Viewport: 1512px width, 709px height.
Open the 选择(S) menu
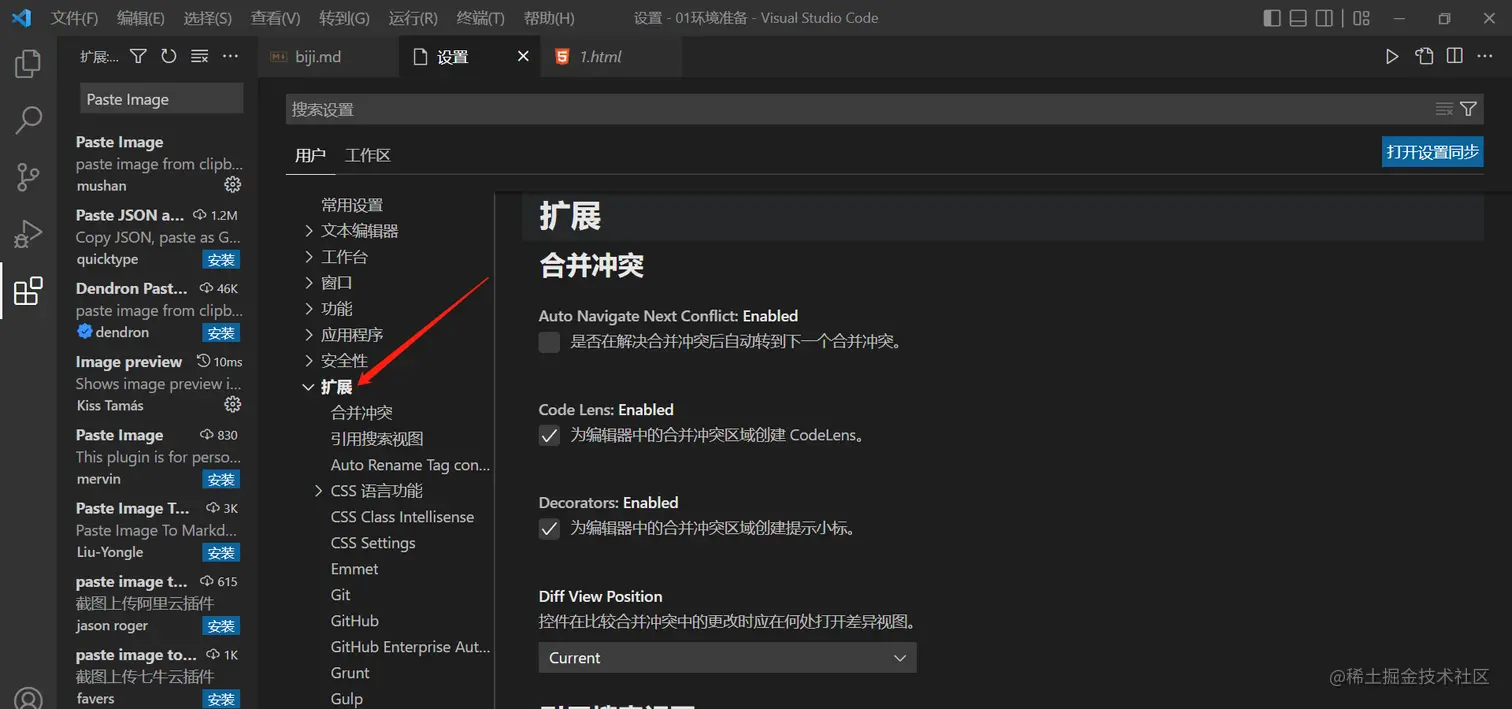pyautogui.click(x=208, y=18)
